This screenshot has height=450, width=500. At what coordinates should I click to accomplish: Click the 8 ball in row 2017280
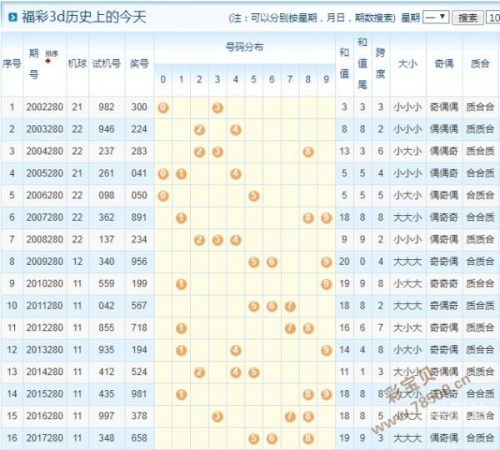click(x=308, y=439)
